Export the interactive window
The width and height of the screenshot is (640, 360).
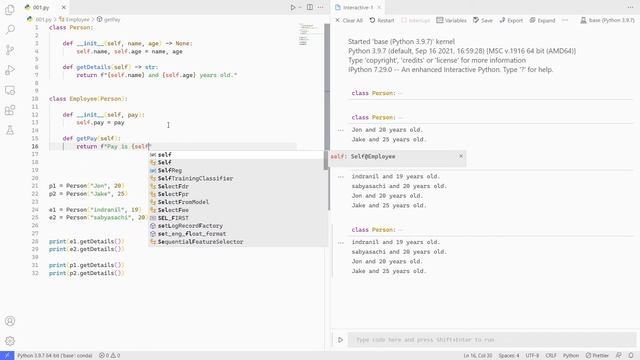click(x=511, y=20)
